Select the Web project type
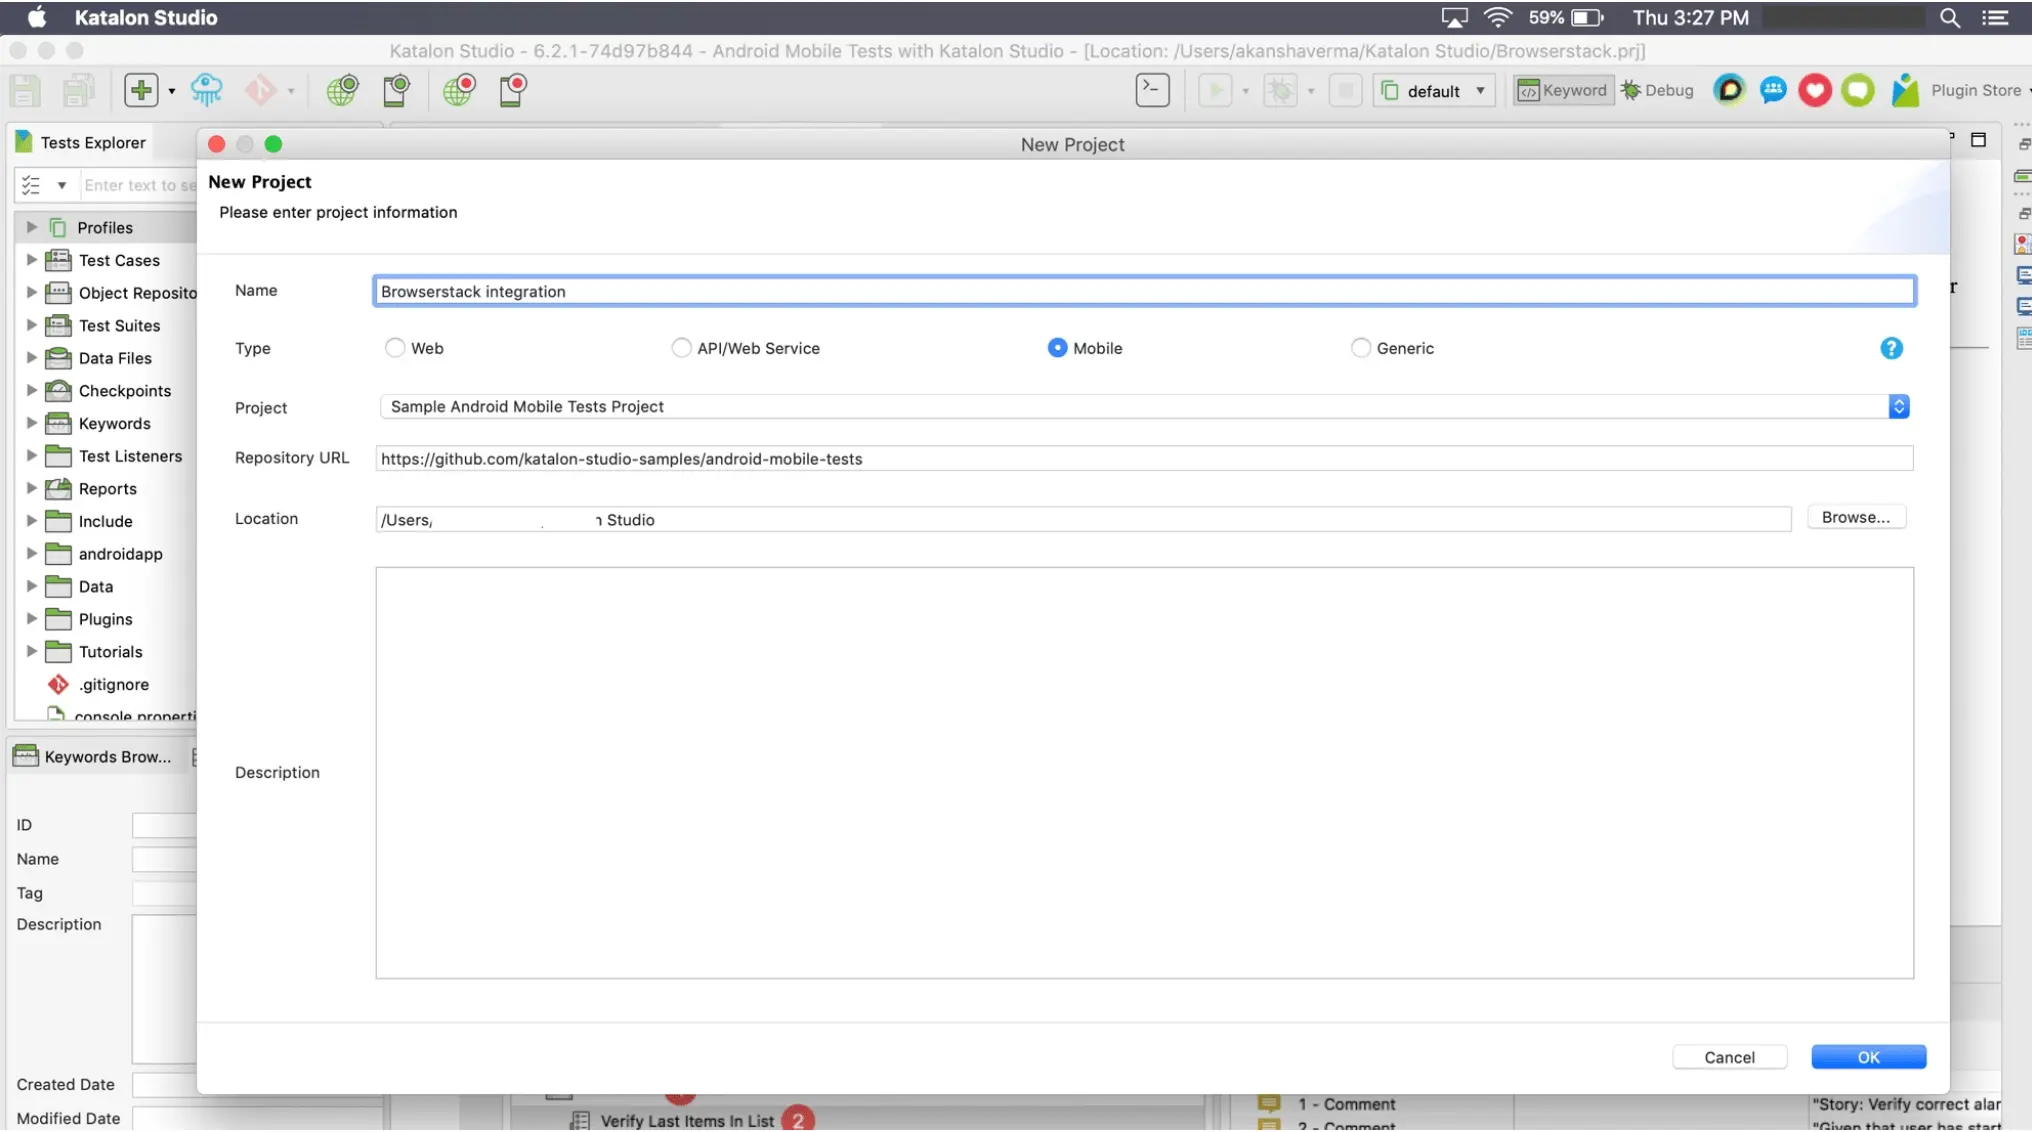 click(x=395, y=348)
